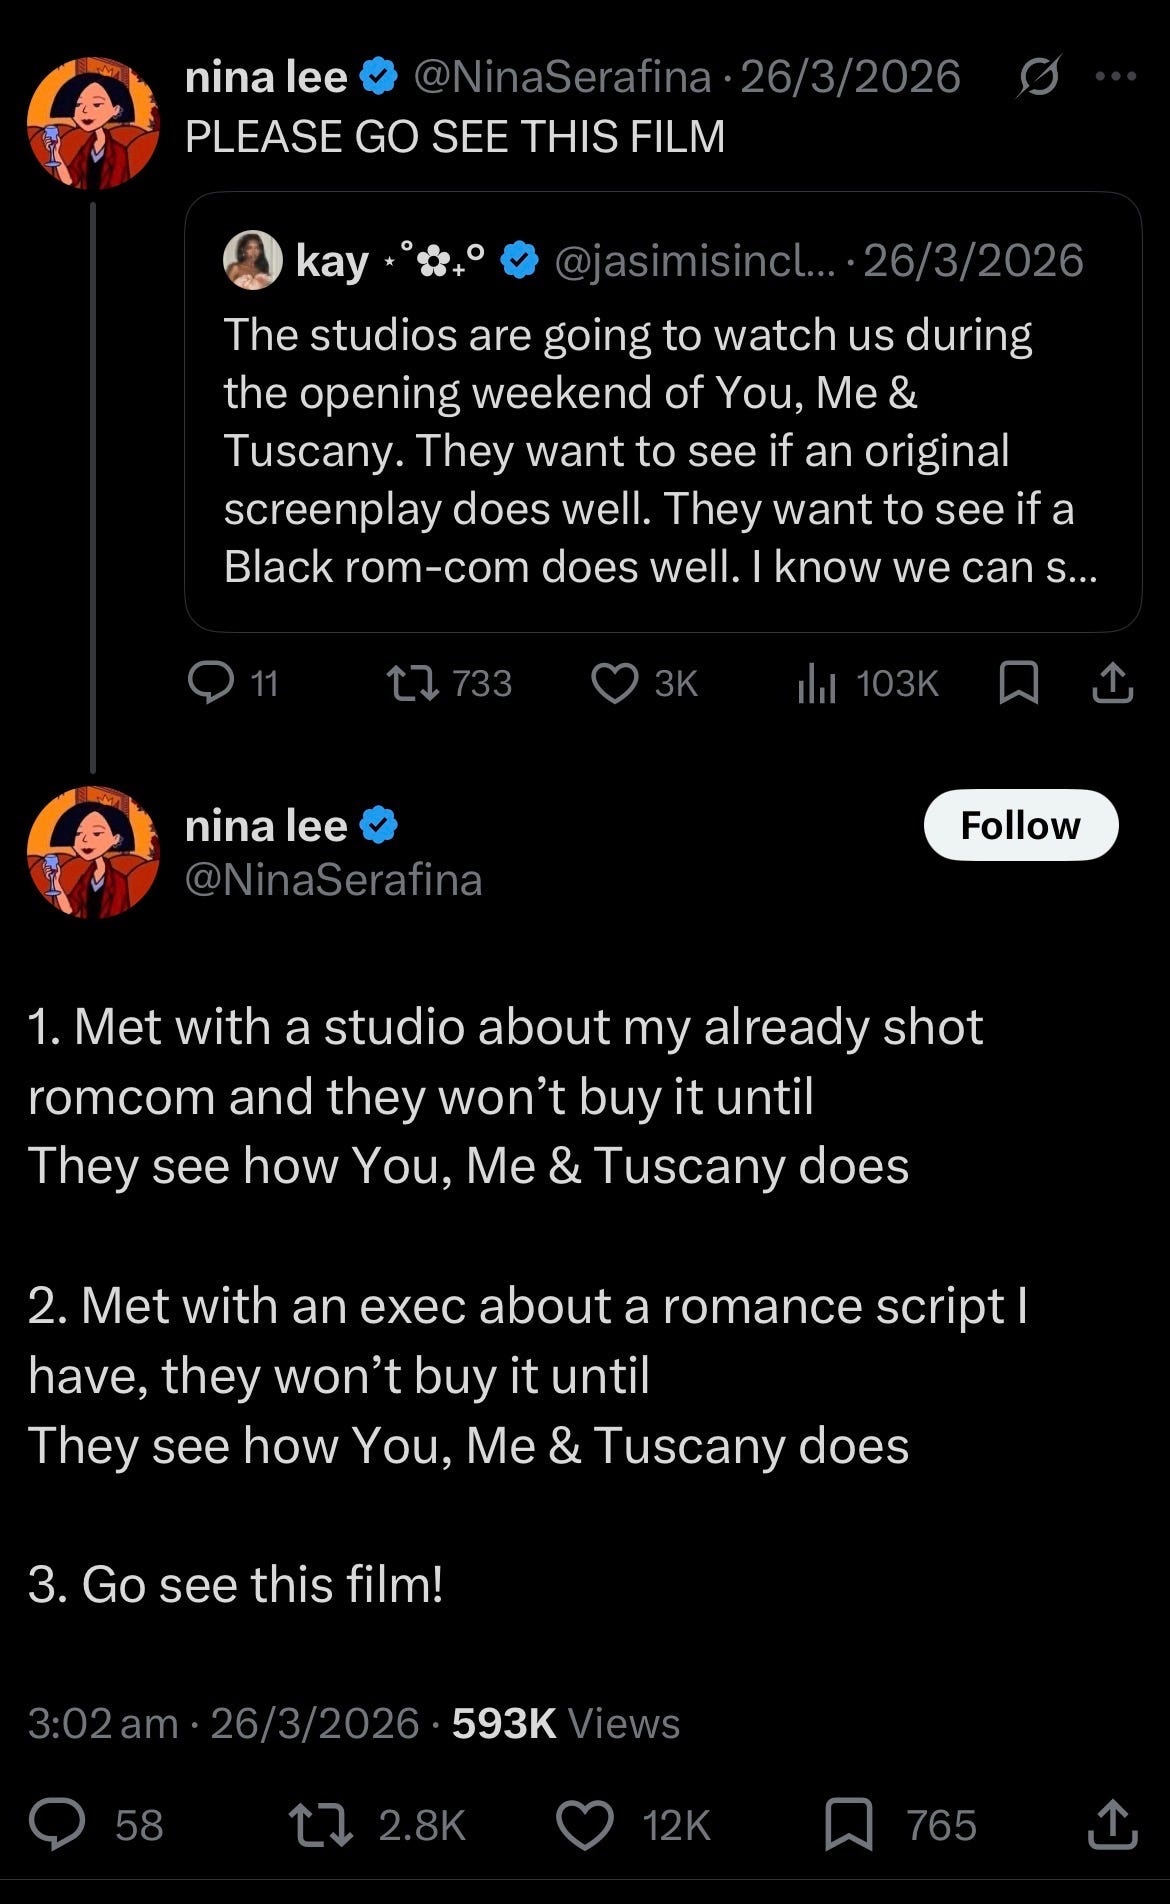Open nina lee's avatar on top tweet
This screenshot has height=1904, width=1170.
pos(93,123)
